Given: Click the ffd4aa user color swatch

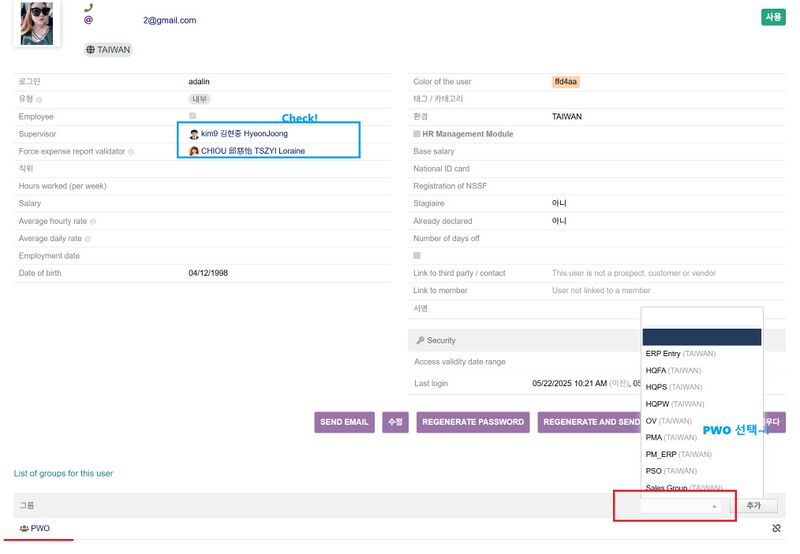Looking at the screenshot, I should point(565,82).
